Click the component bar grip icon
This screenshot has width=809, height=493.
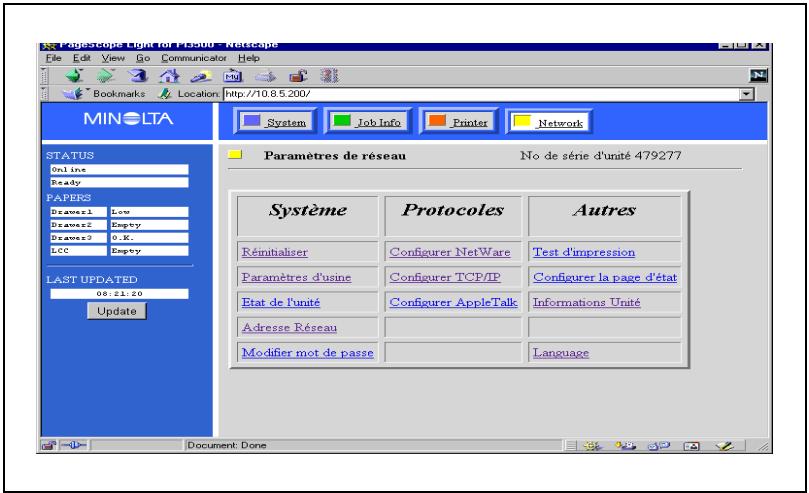[571, 446]
